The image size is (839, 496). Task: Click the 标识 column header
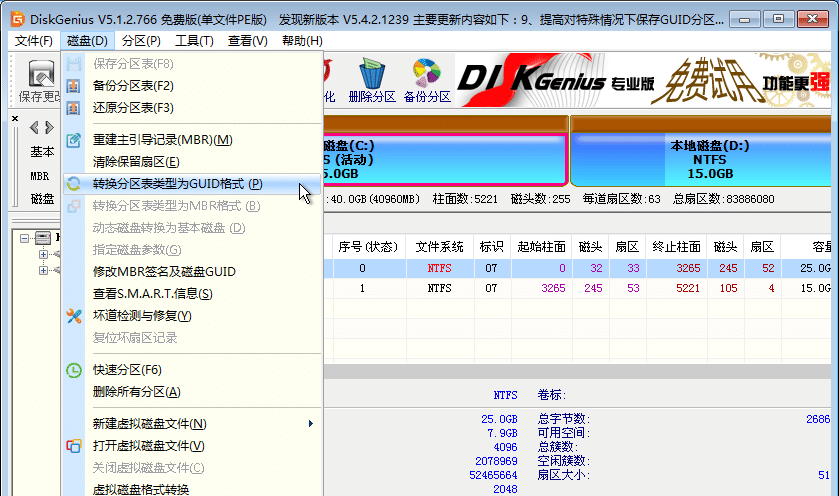[492, 247]
